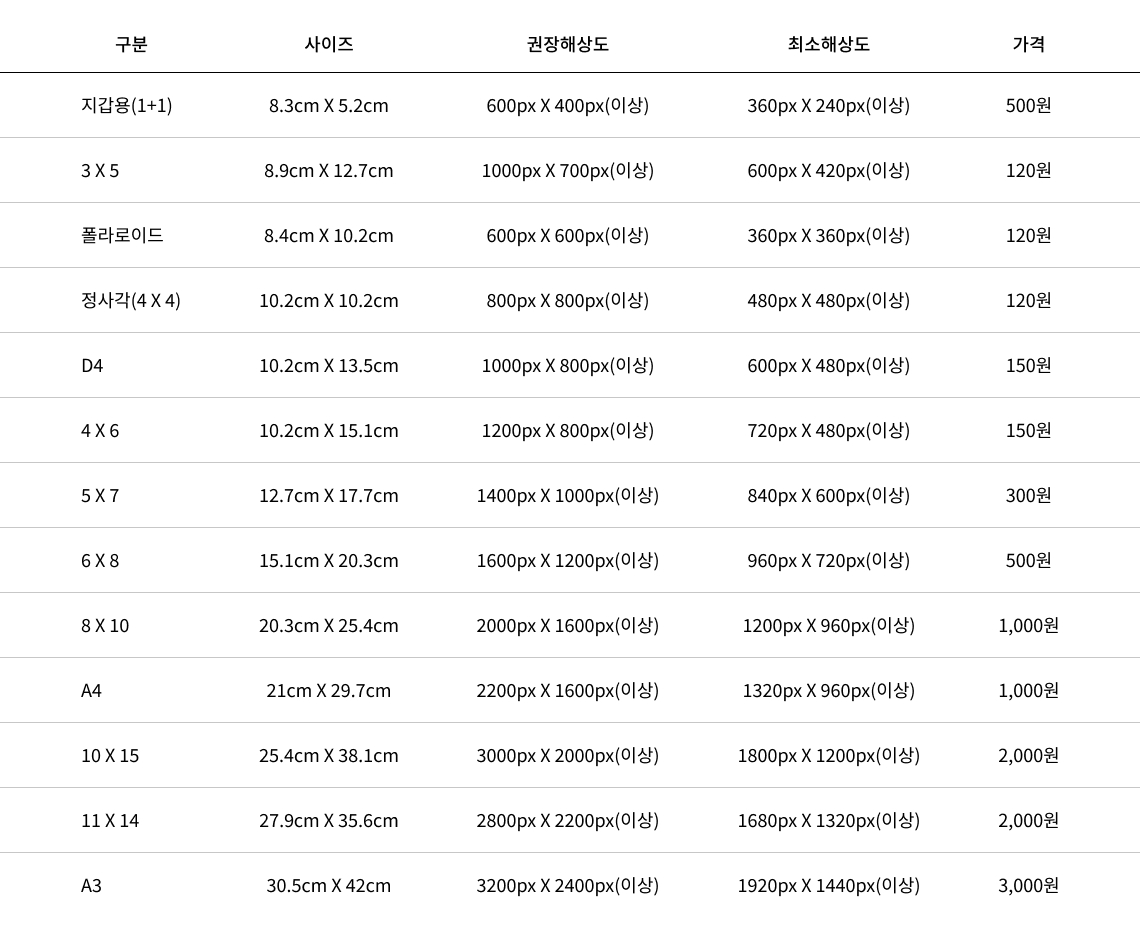This screenshot has height=944, width=1140.
Task: Click the 폴라로이드 row label
Action: click(x=122, y=236)
